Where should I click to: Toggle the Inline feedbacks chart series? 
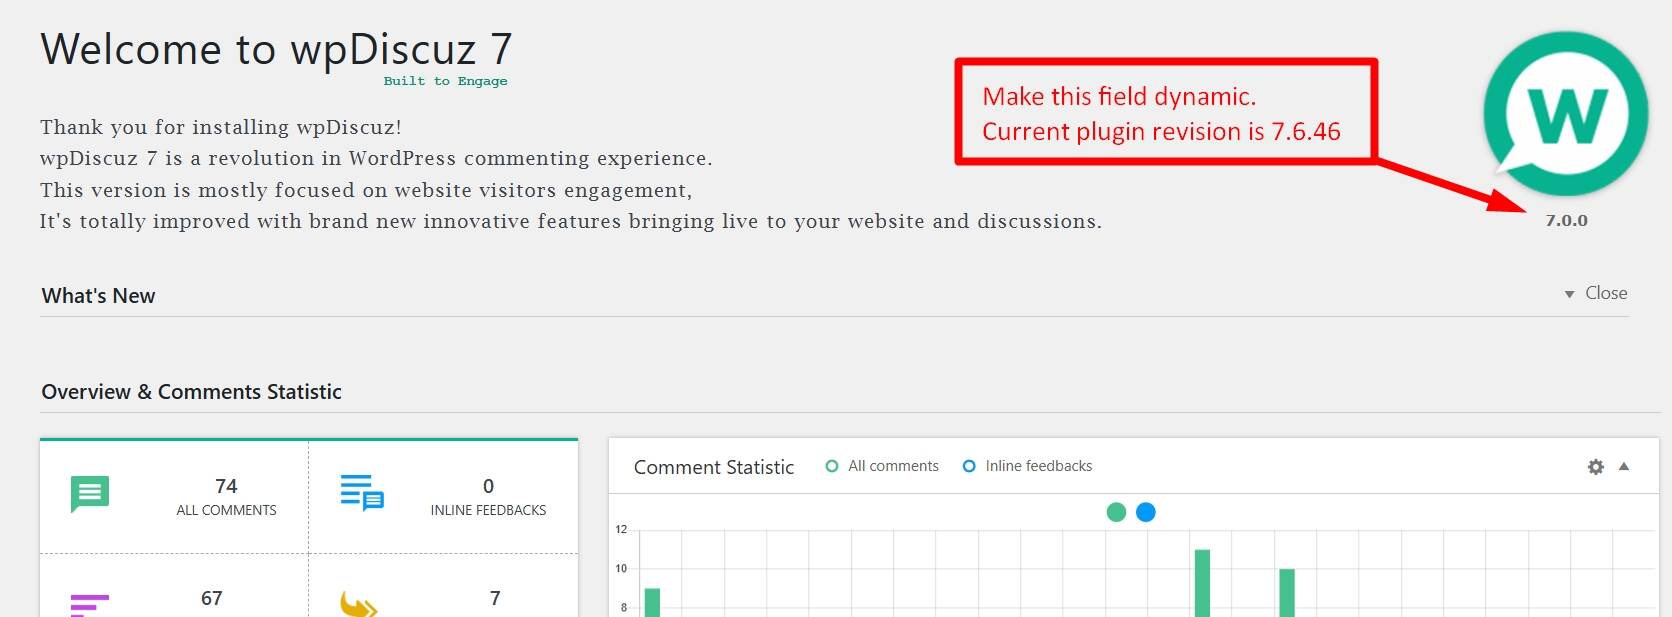pyautogui.click(x=1027, y=466)
